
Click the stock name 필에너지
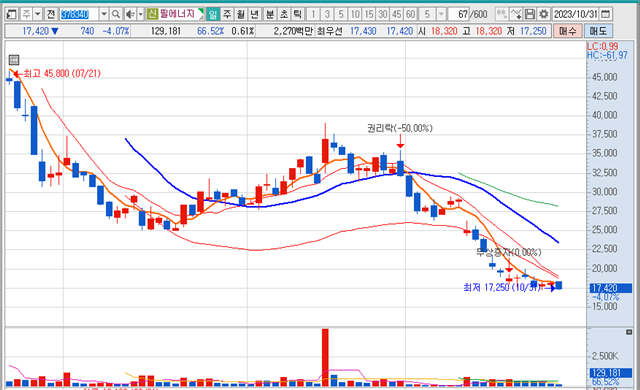[x=177, y=14]
